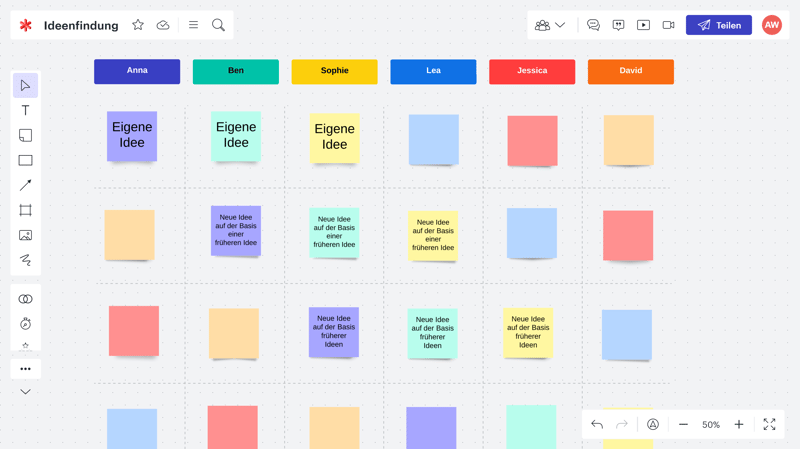Start presentation mode with play icon
This screenshot has height=449, width=800.
pos(643,25)
